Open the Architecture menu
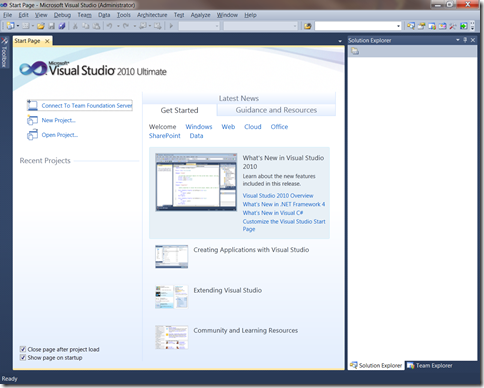 152,15
